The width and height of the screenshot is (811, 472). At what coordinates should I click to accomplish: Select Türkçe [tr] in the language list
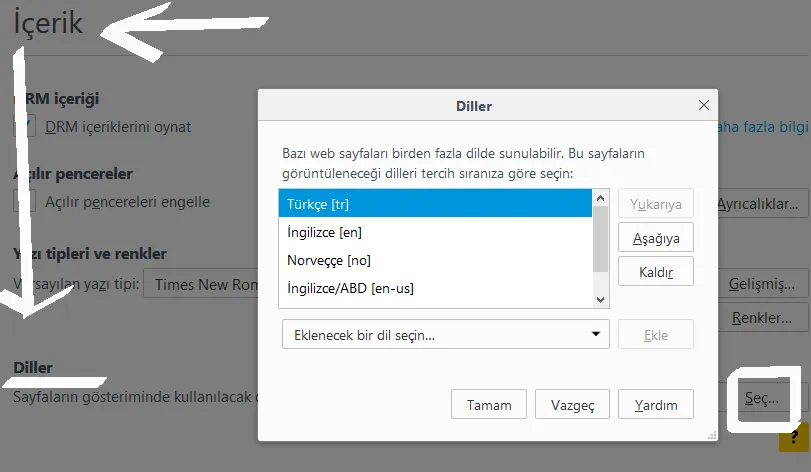[435, 204]
